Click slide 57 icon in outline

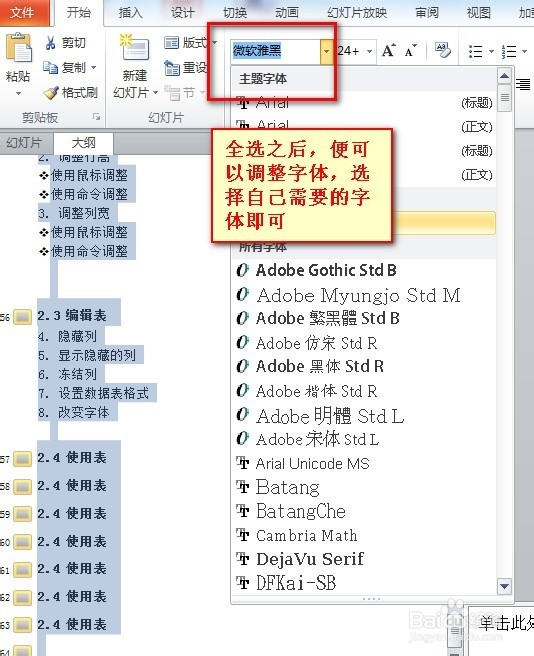pyautogui.click(x=23, y=459)
